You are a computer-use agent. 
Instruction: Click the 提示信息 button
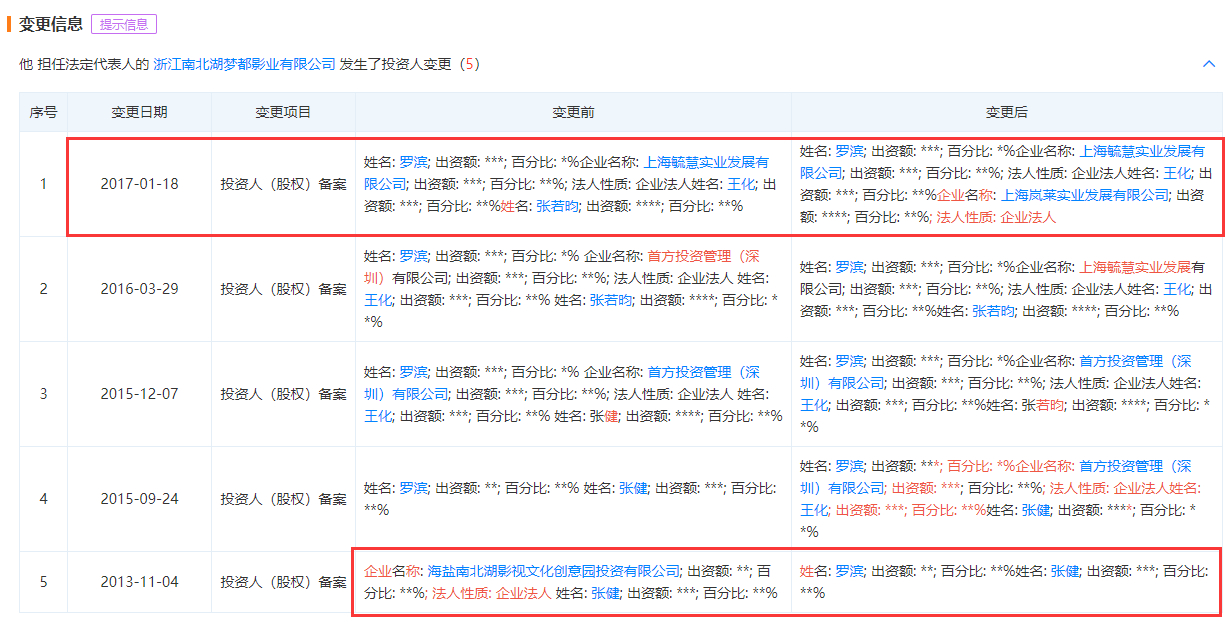point(124,25)
